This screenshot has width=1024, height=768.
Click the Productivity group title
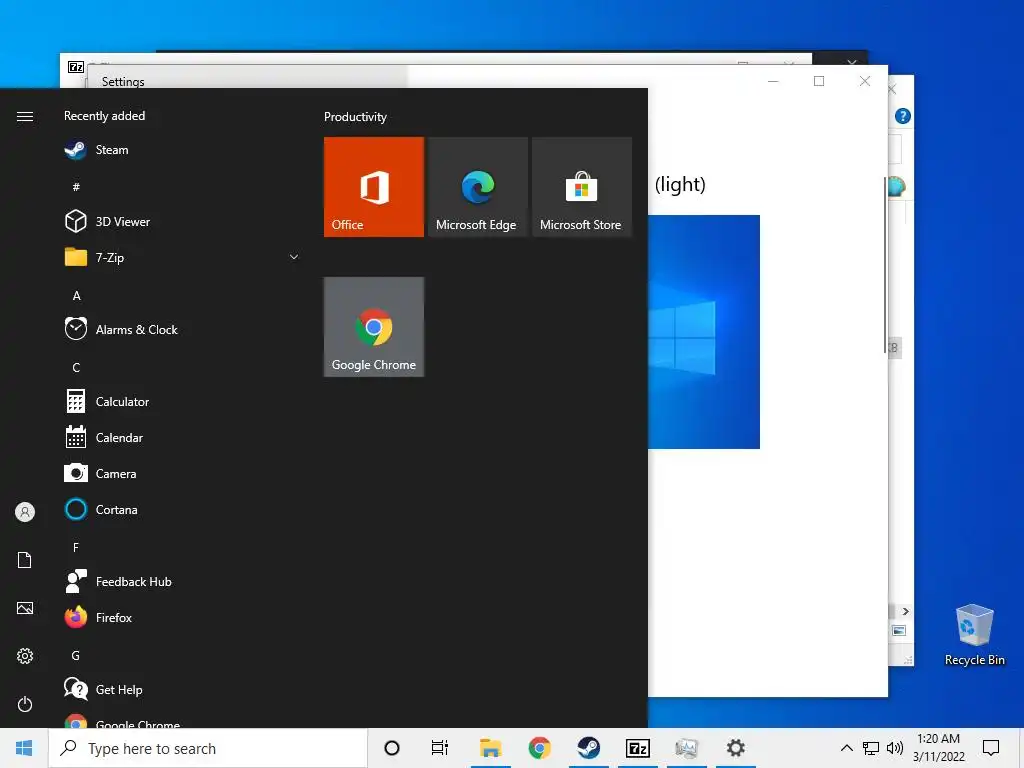point(355,117)
